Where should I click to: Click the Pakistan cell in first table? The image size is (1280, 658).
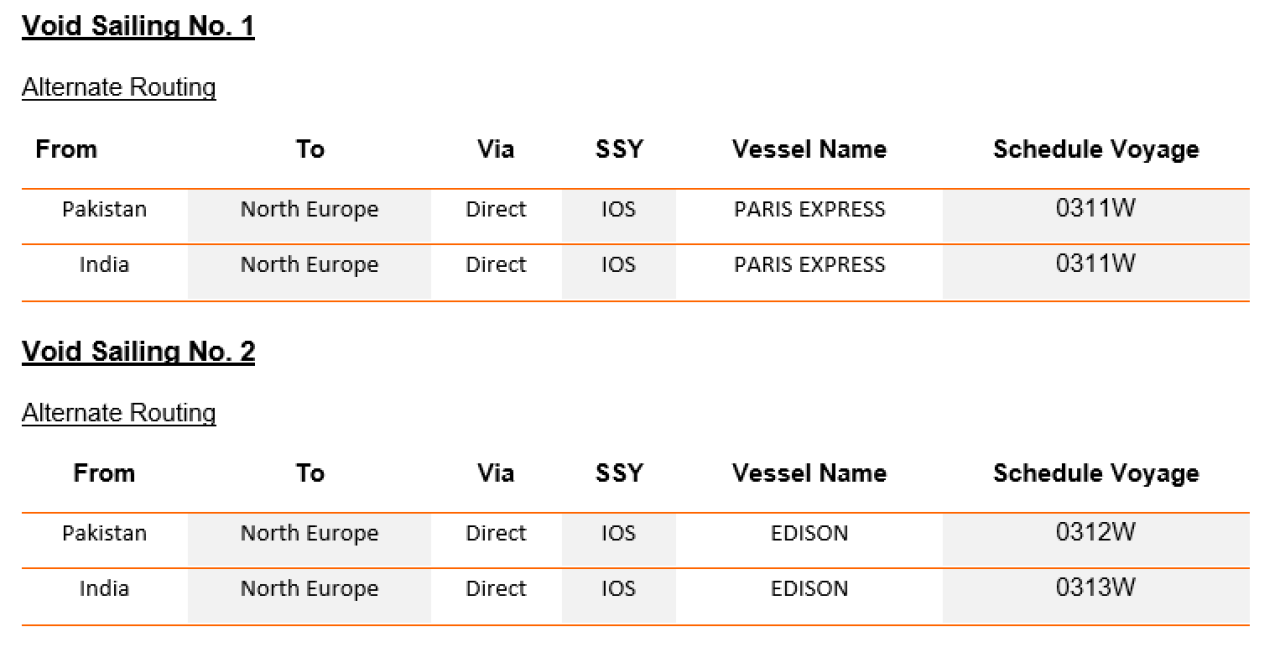[x=104, y=209]
